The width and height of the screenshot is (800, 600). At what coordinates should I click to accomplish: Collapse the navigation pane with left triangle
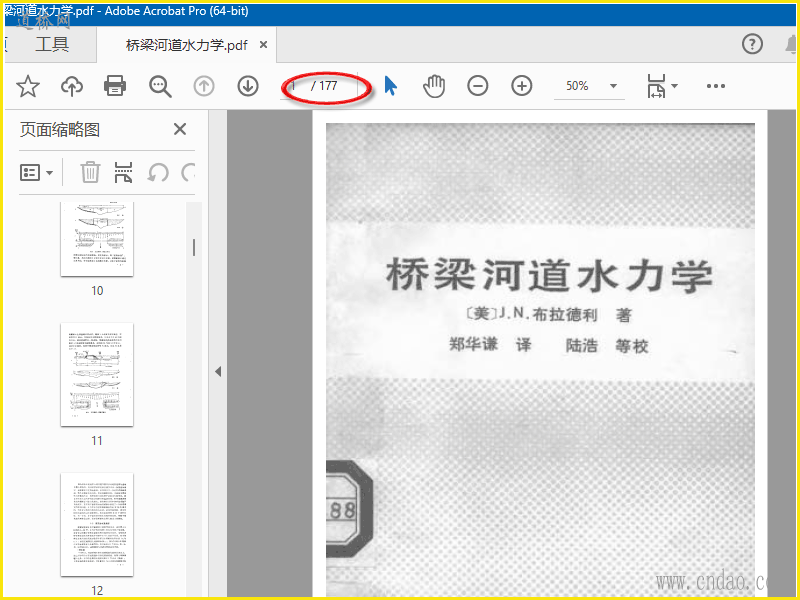coord(218,371)
